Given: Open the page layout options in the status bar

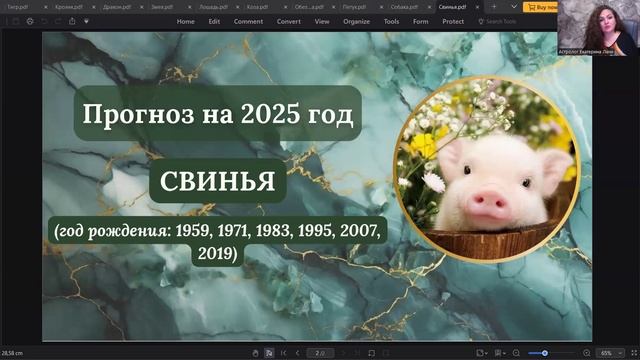Looking at the screenshot, I should pos(482,353).
